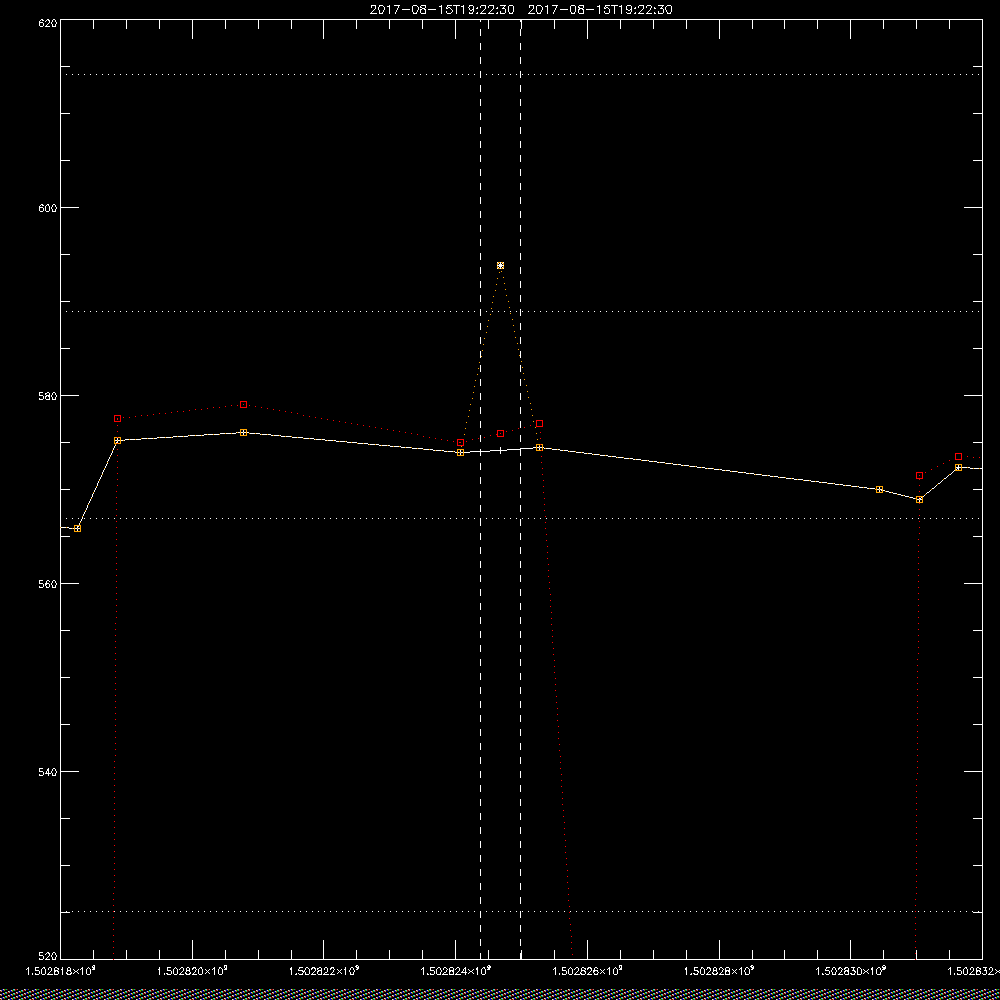Click the orange marker near 575 below the first red square

click(117, 441)
